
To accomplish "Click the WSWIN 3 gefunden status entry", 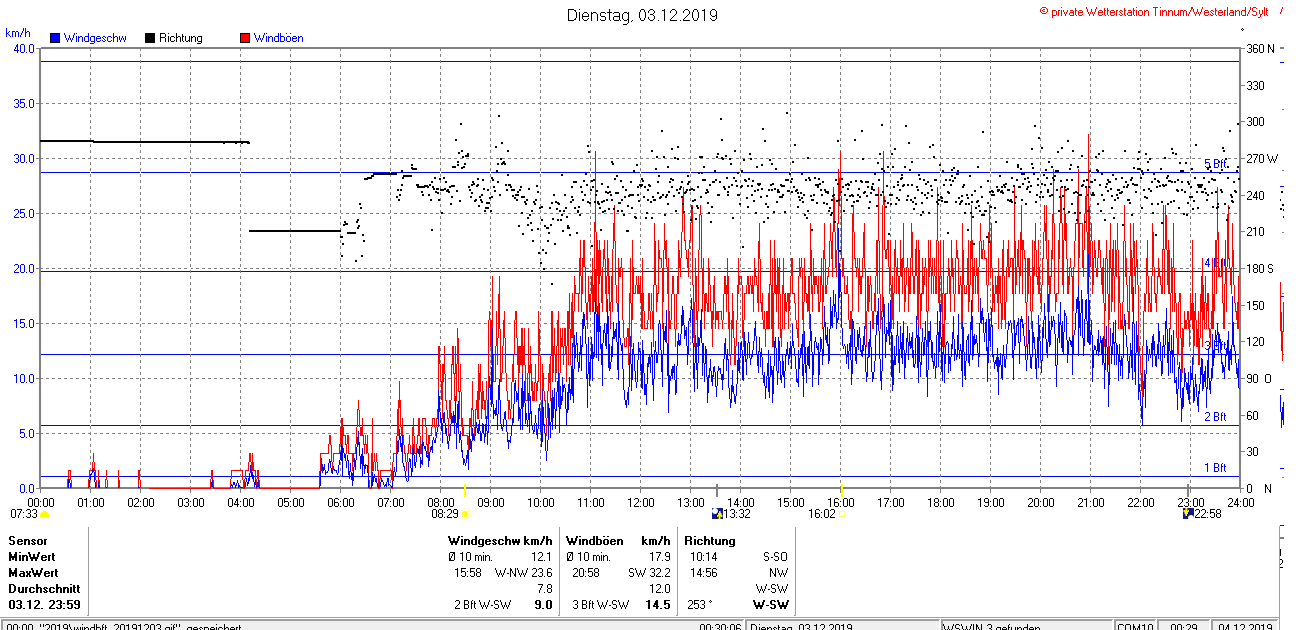I will coord(1028,626).
